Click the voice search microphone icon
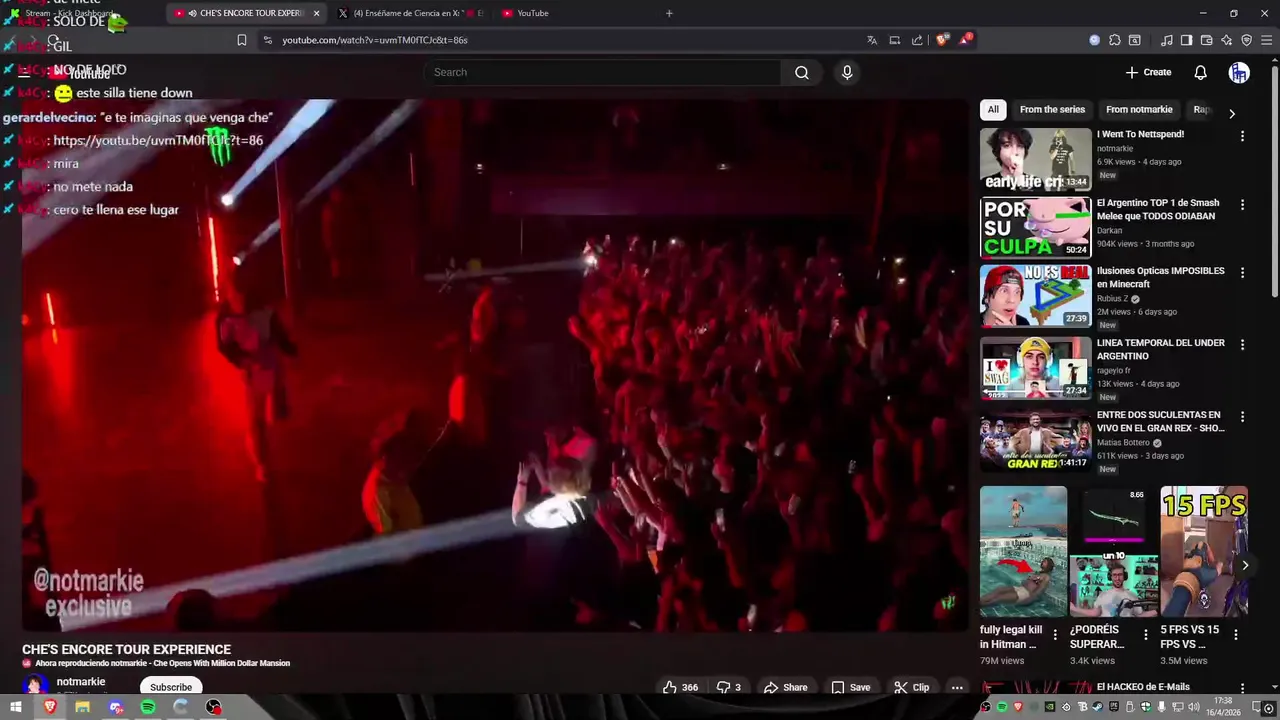Viewport: 1280px width, 720px height. pyautogui.click(x=847, y=72)
